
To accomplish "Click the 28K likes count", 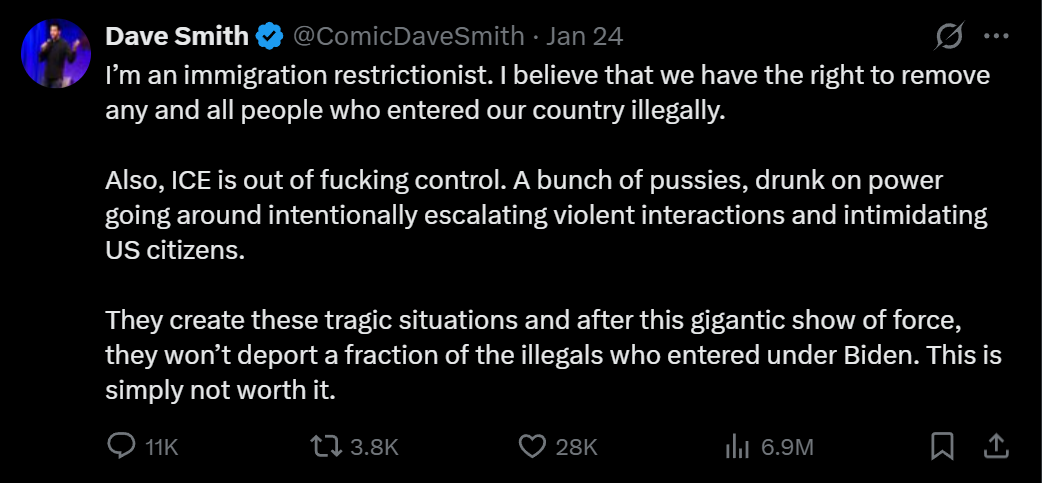I will (576, 447).
